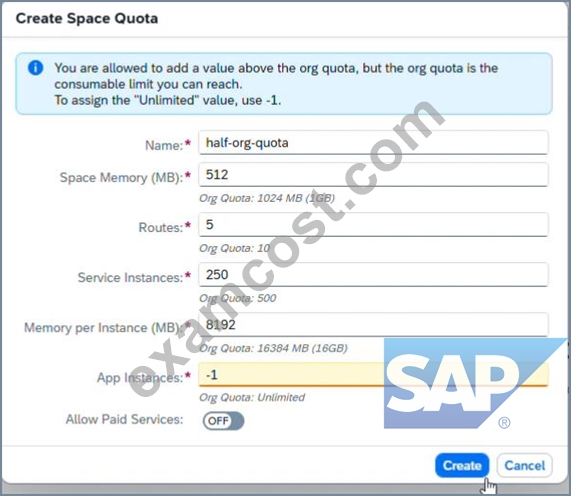Focus the Name field containing half-org-quota
Viewport: 571px width, 496px height.
click(x=373, y=143)
